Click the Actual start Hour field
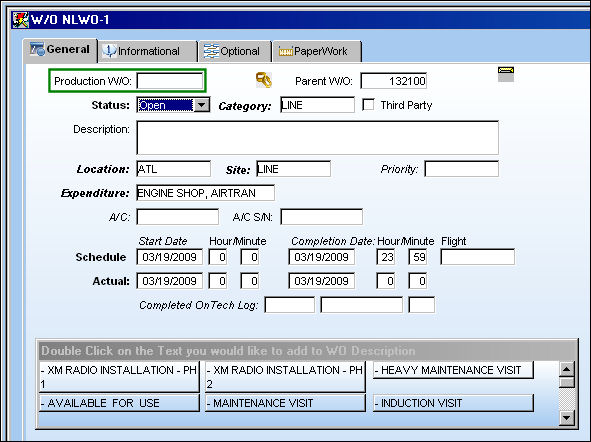This screenshot has height=442, width=591. coord(218,281)
